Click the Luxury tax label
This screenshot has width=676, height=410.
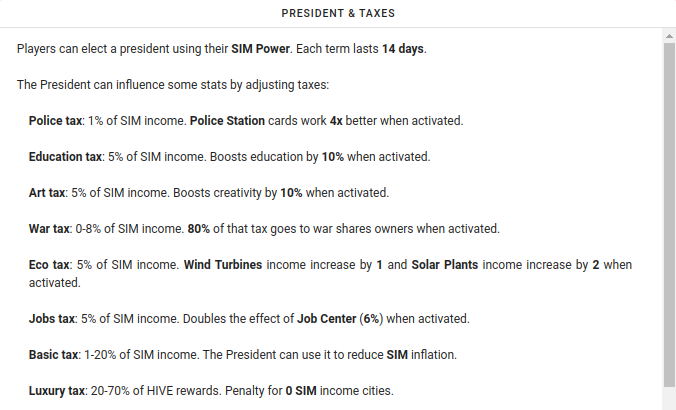tap(56, 391)
